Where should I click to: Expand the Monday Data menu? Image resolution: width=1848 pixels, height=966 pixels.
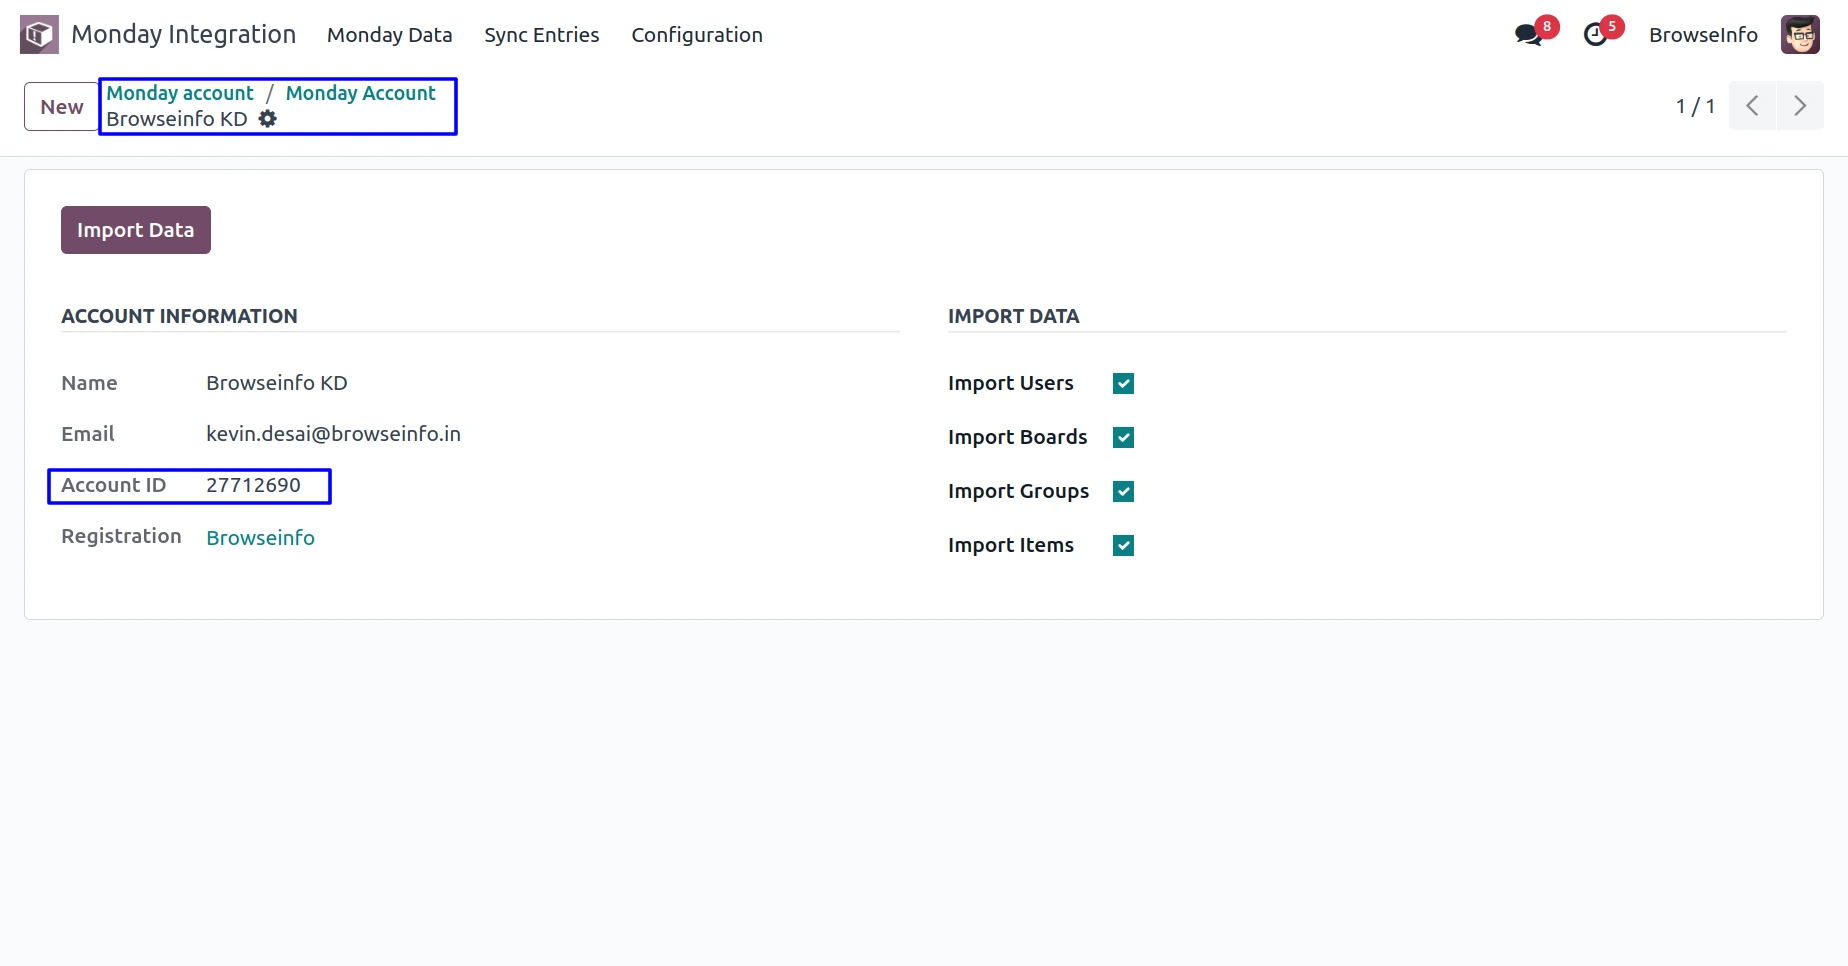click(389, 35)
